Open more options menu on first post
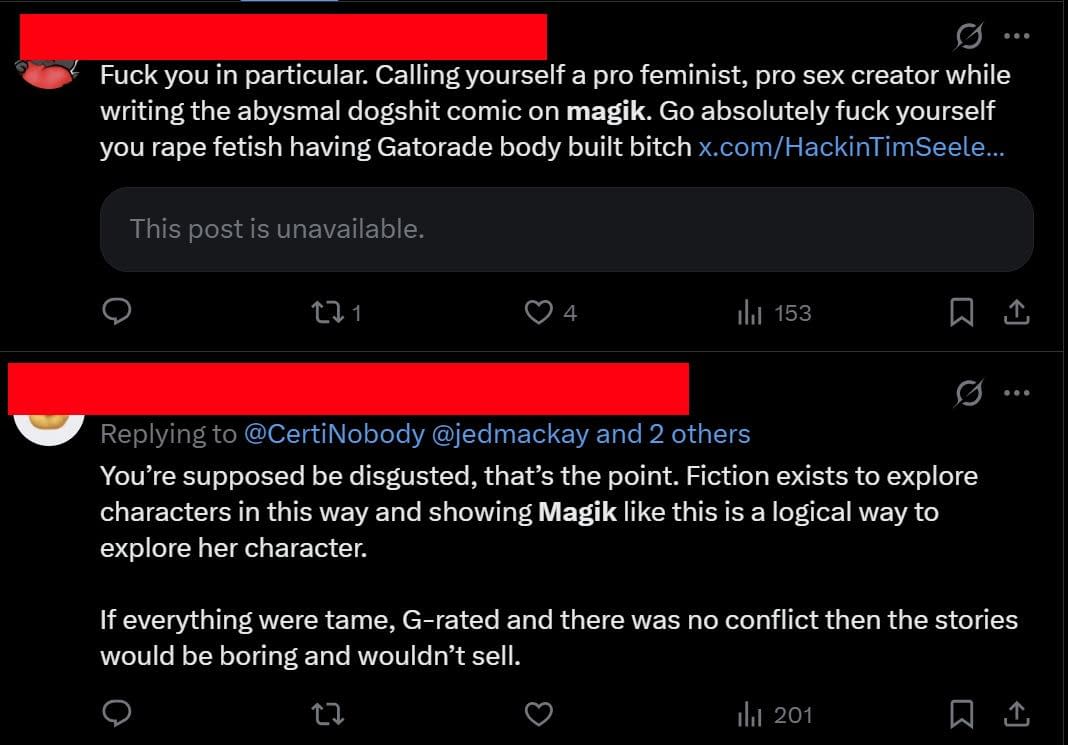This screenshot has width=1068, height=745. coord(1016,37)
